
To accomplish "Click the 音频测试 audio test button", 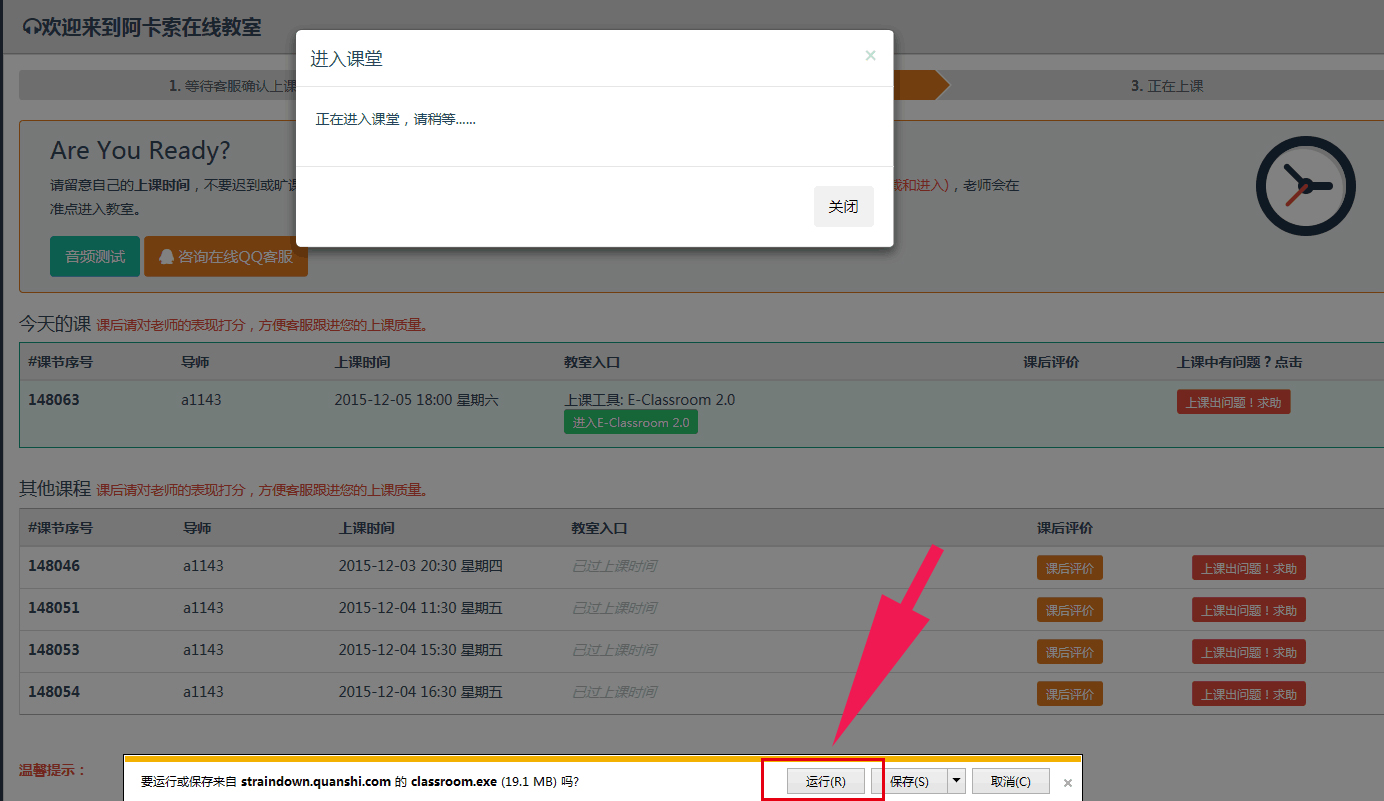I will coord(95,257).
